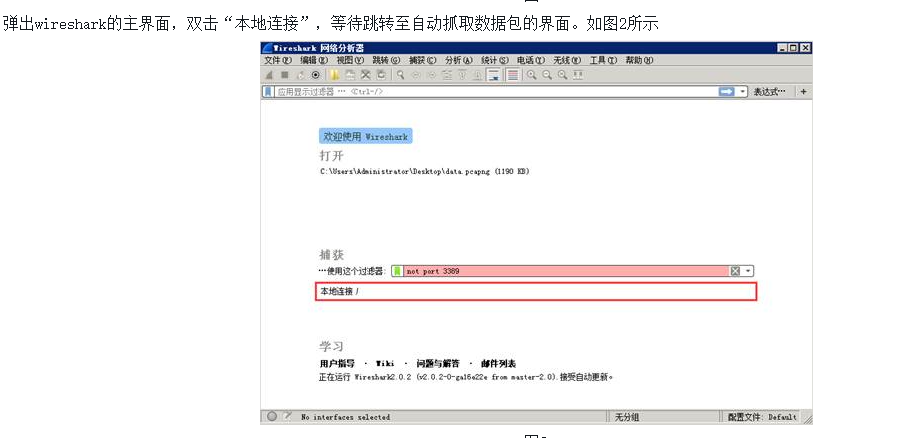Click 'No interfaces selected' status text
This screenshot has height=438, width=921.
tap(345, 417)
